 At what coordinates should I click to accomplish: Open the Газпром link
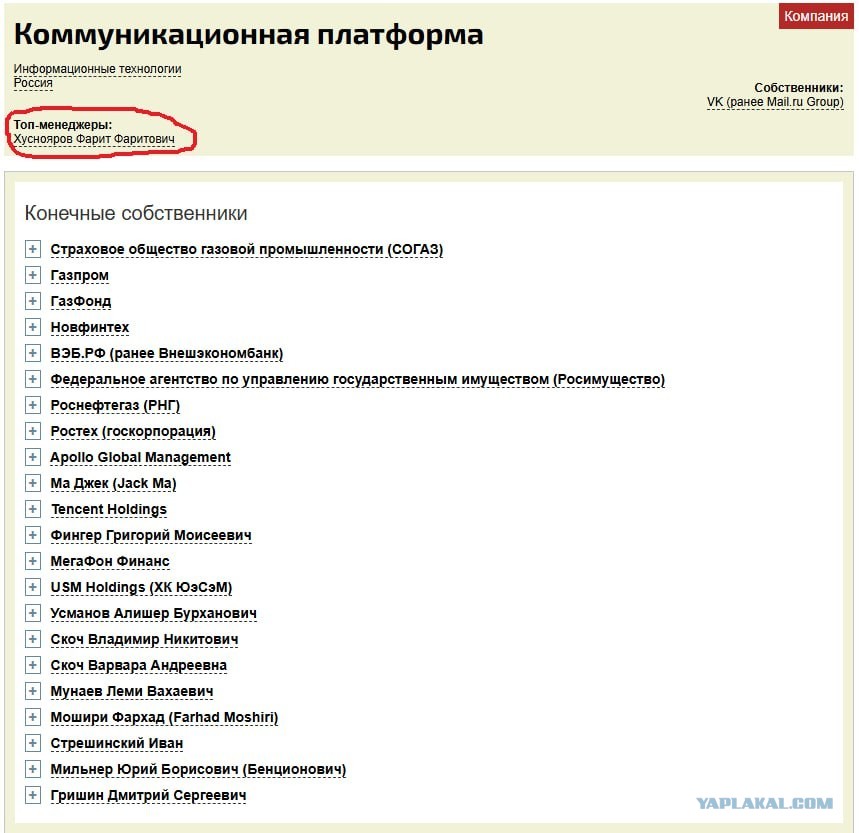point(79,275)
